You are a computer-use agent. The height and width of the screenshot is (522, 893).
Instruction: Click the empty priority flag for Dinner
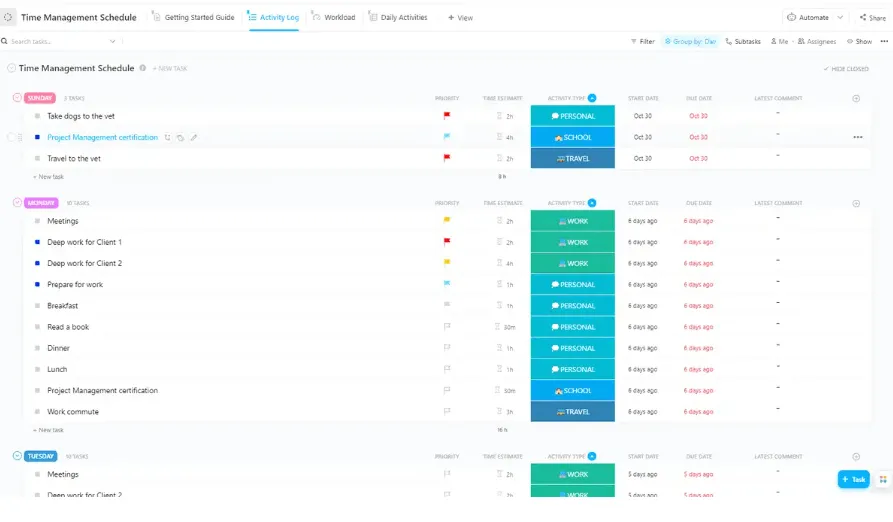tap(447, 347)
